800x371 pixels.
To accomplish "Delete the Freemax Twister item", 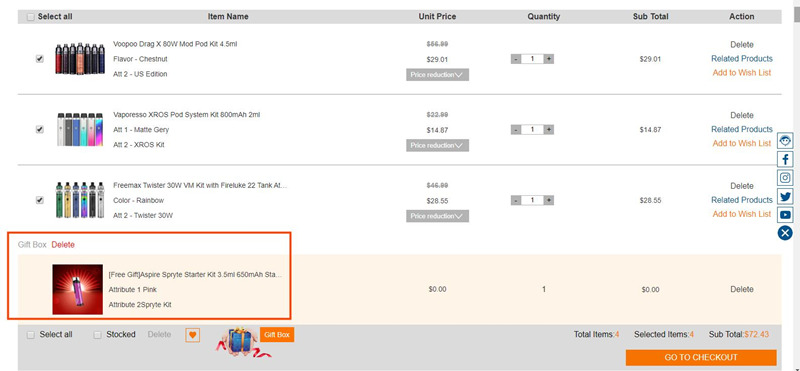I will 742,186.
